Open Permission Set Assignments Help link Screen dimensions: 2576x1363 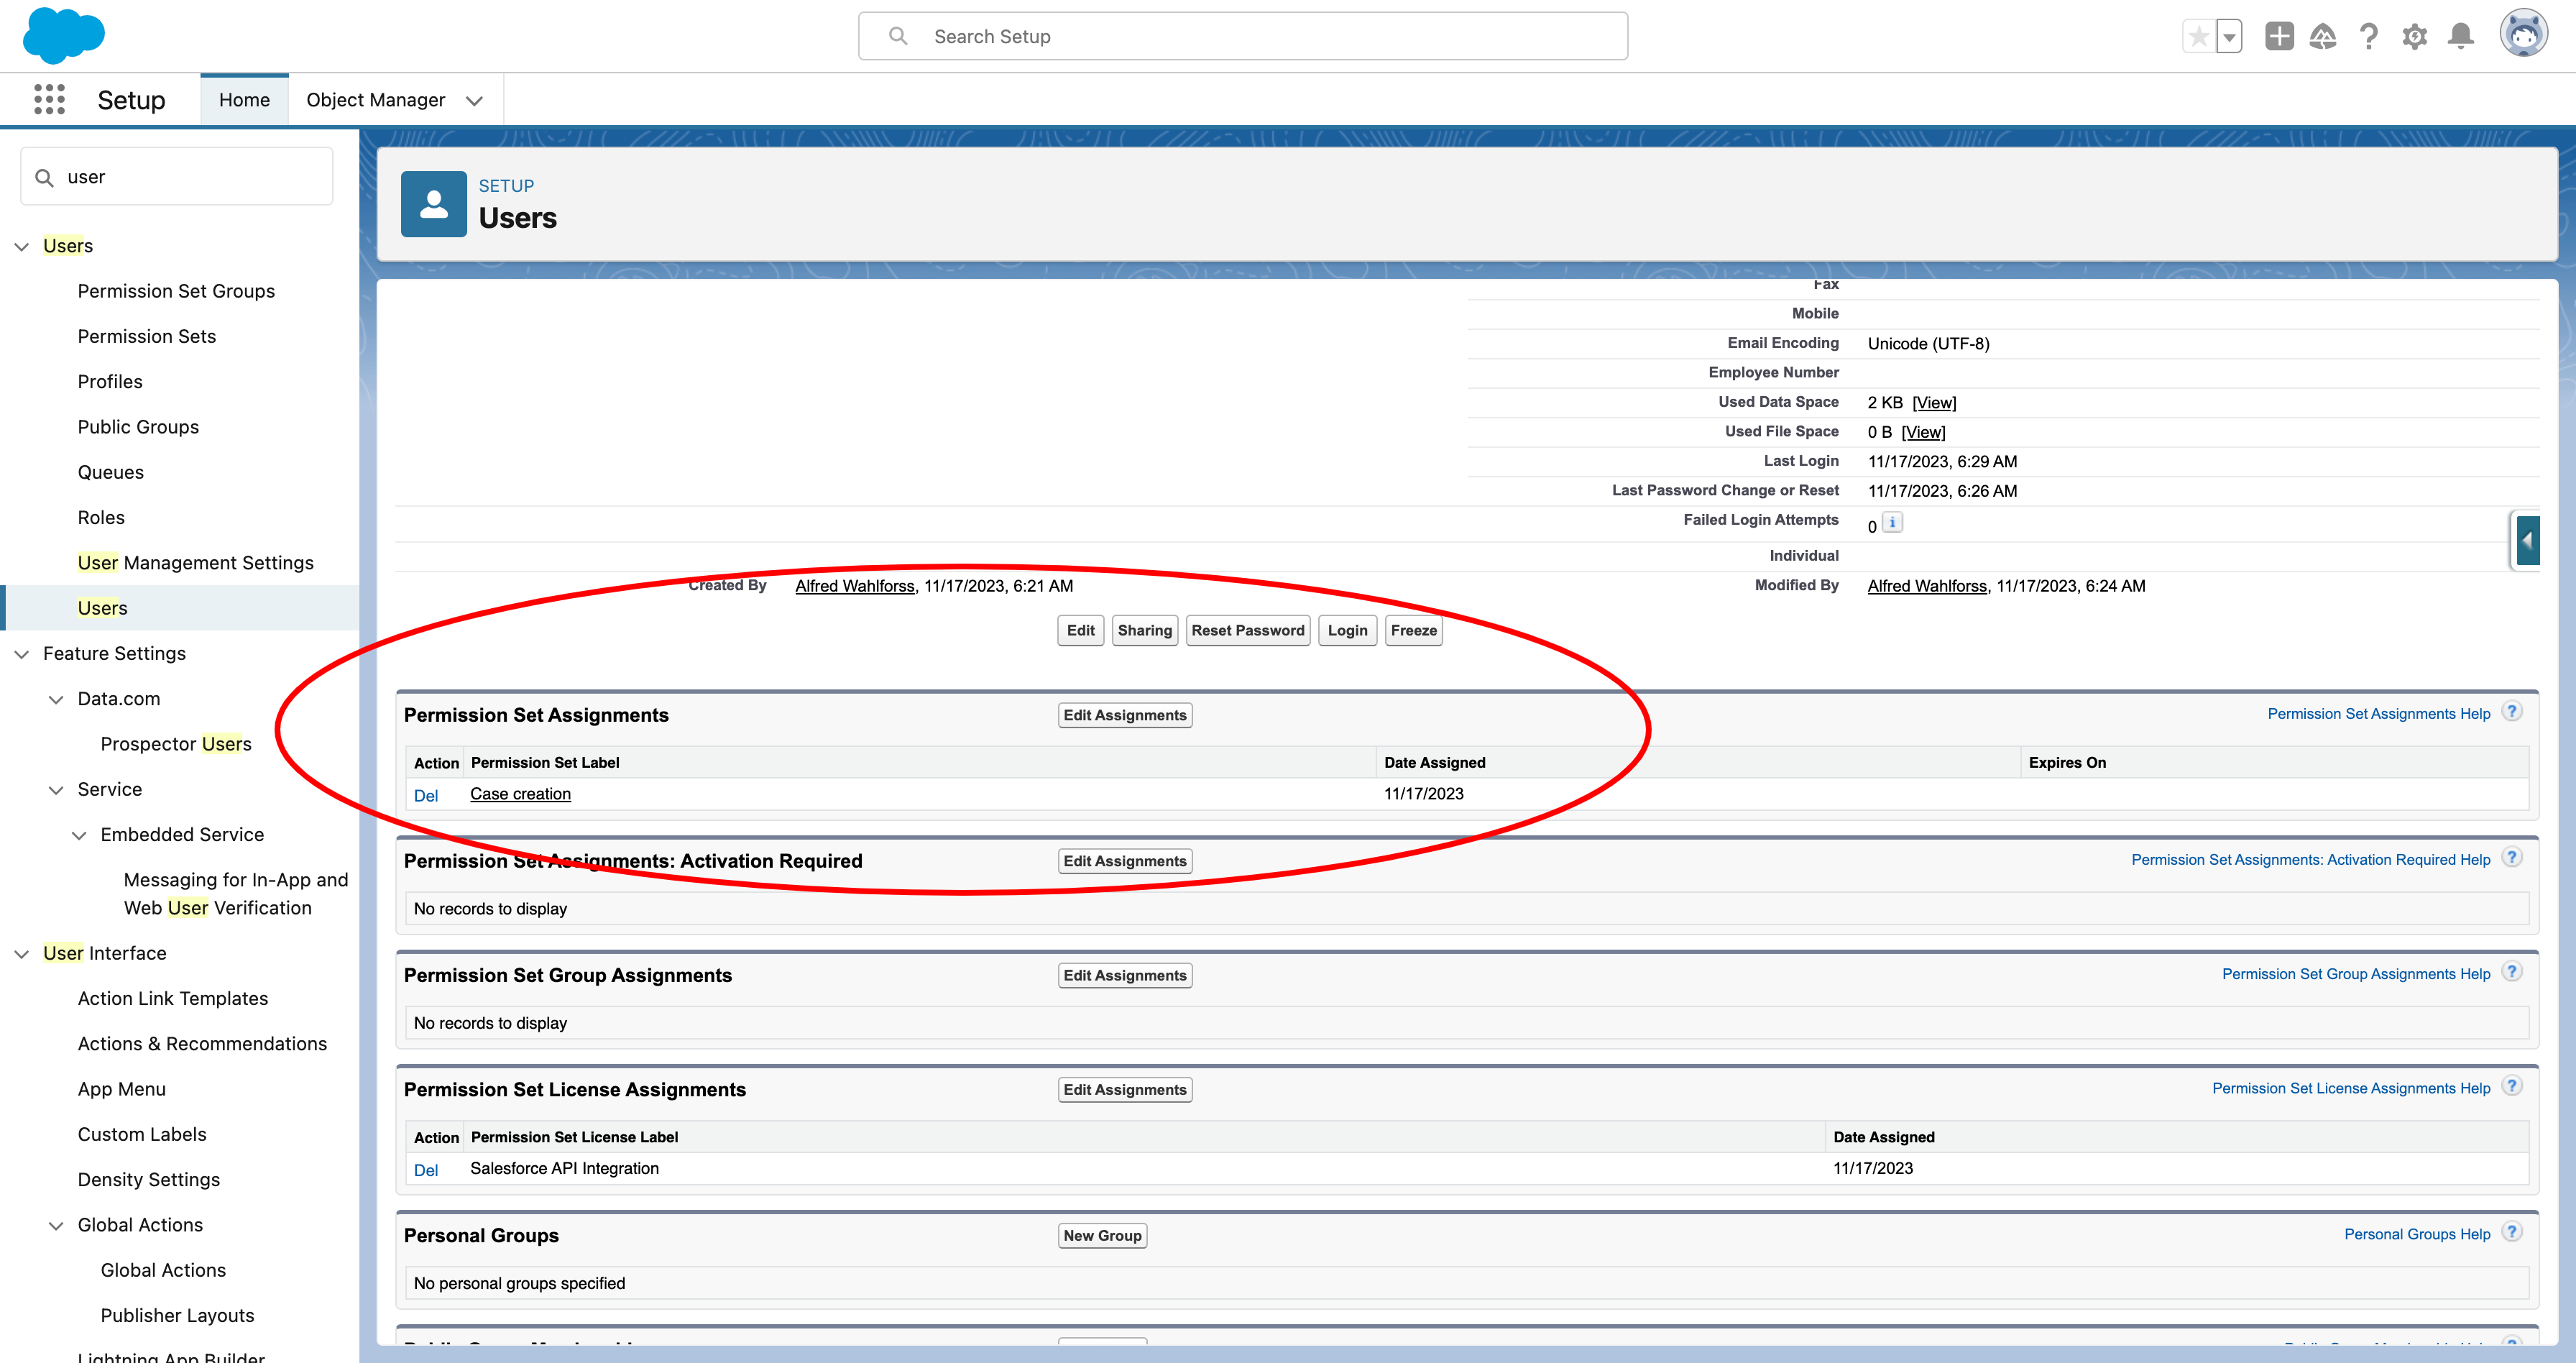[2379, 714]
